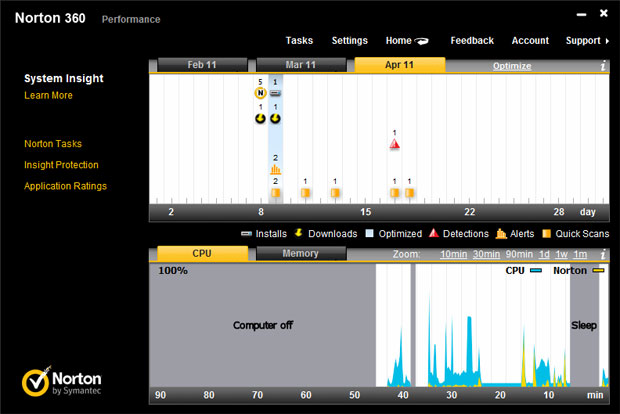Open the Feedback page
This screenshot has width=620, height=414.
tap(472, 40)
